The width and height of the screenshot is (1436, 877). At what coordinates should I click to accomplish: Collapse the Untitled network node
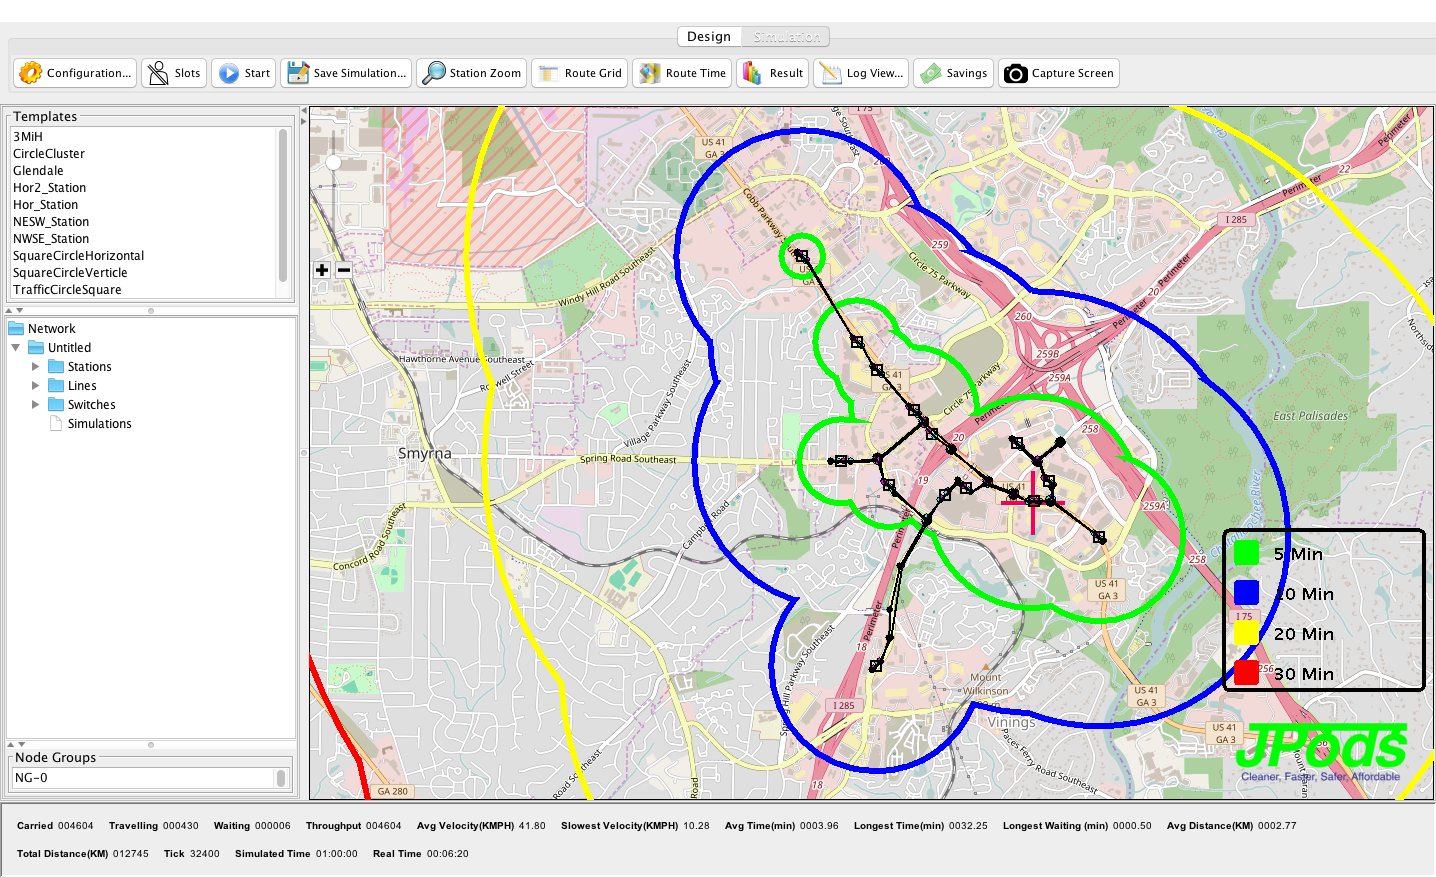[16, 348]
